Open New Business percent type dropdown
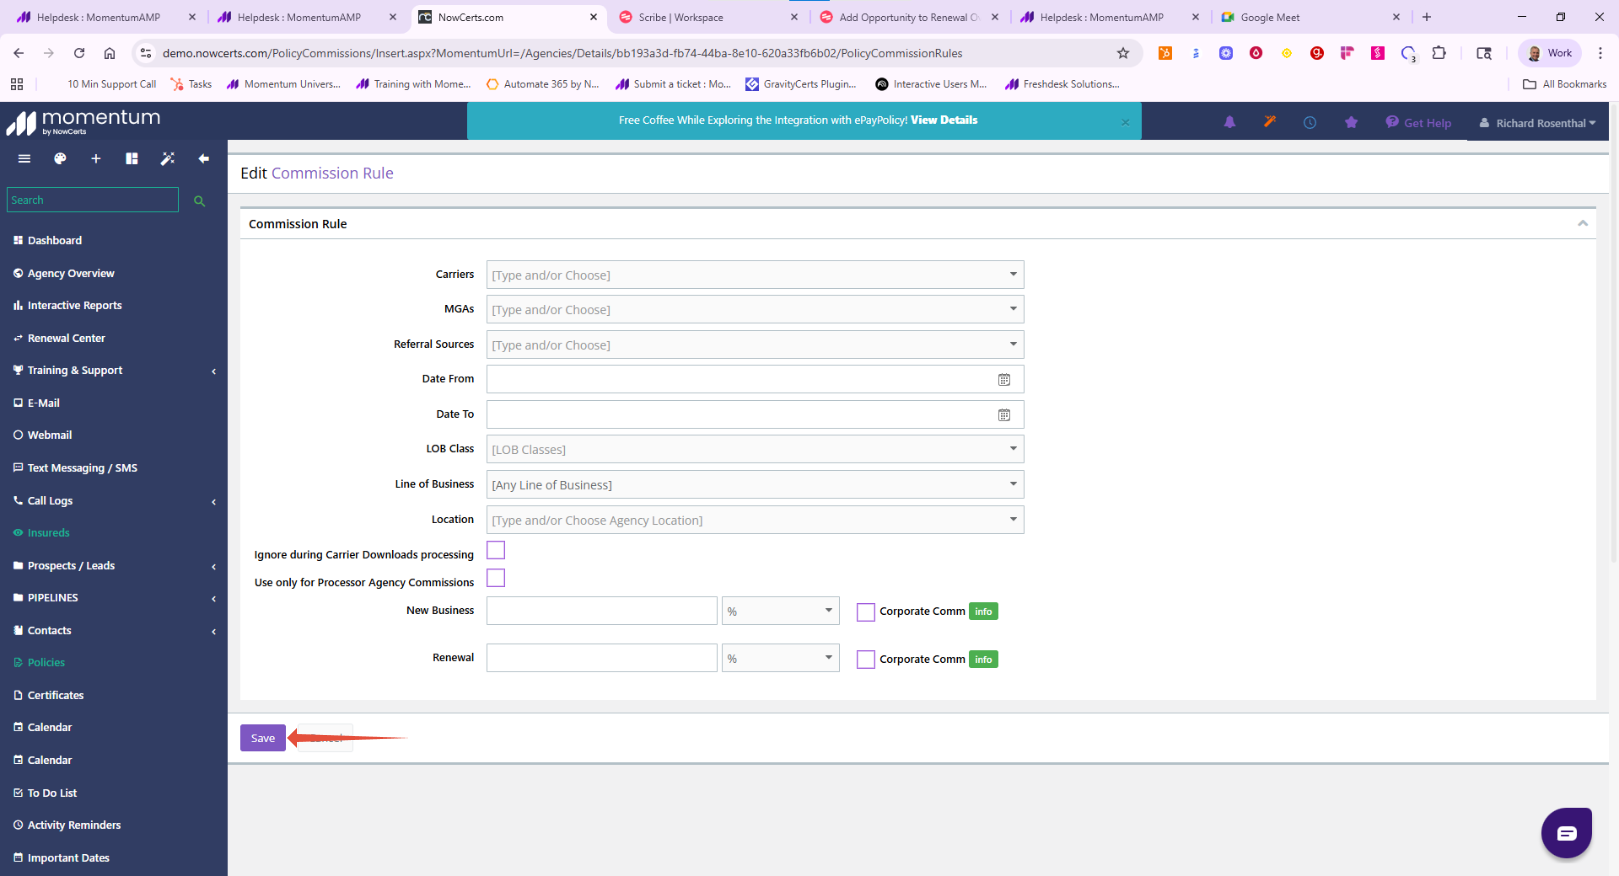The height and width of the screenshot is (876, 1619). point(781,611)
